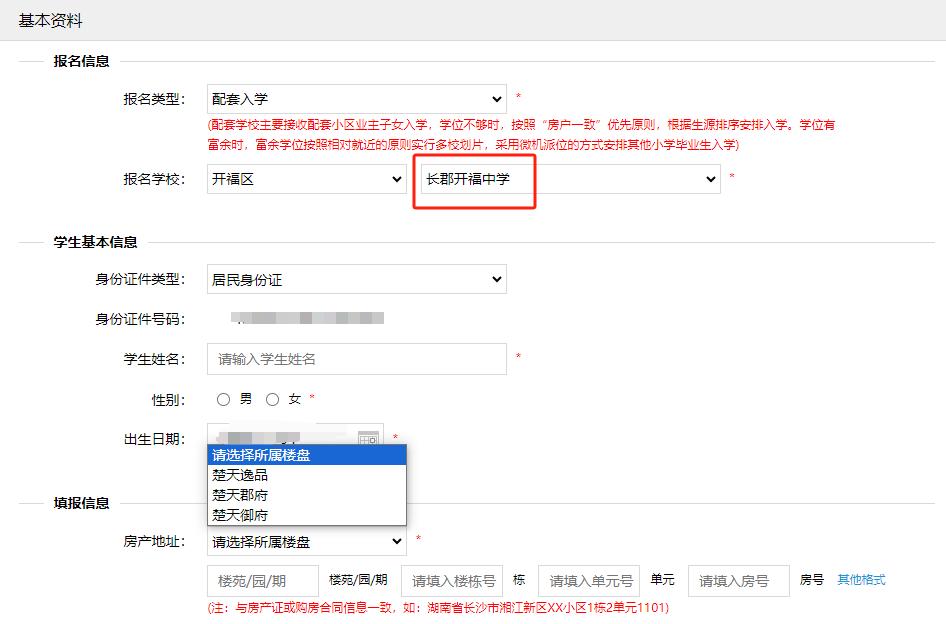Viewport: 946px width, 624px height.
Task: Open the calendar icon for birth date
Action: (368, 438)
